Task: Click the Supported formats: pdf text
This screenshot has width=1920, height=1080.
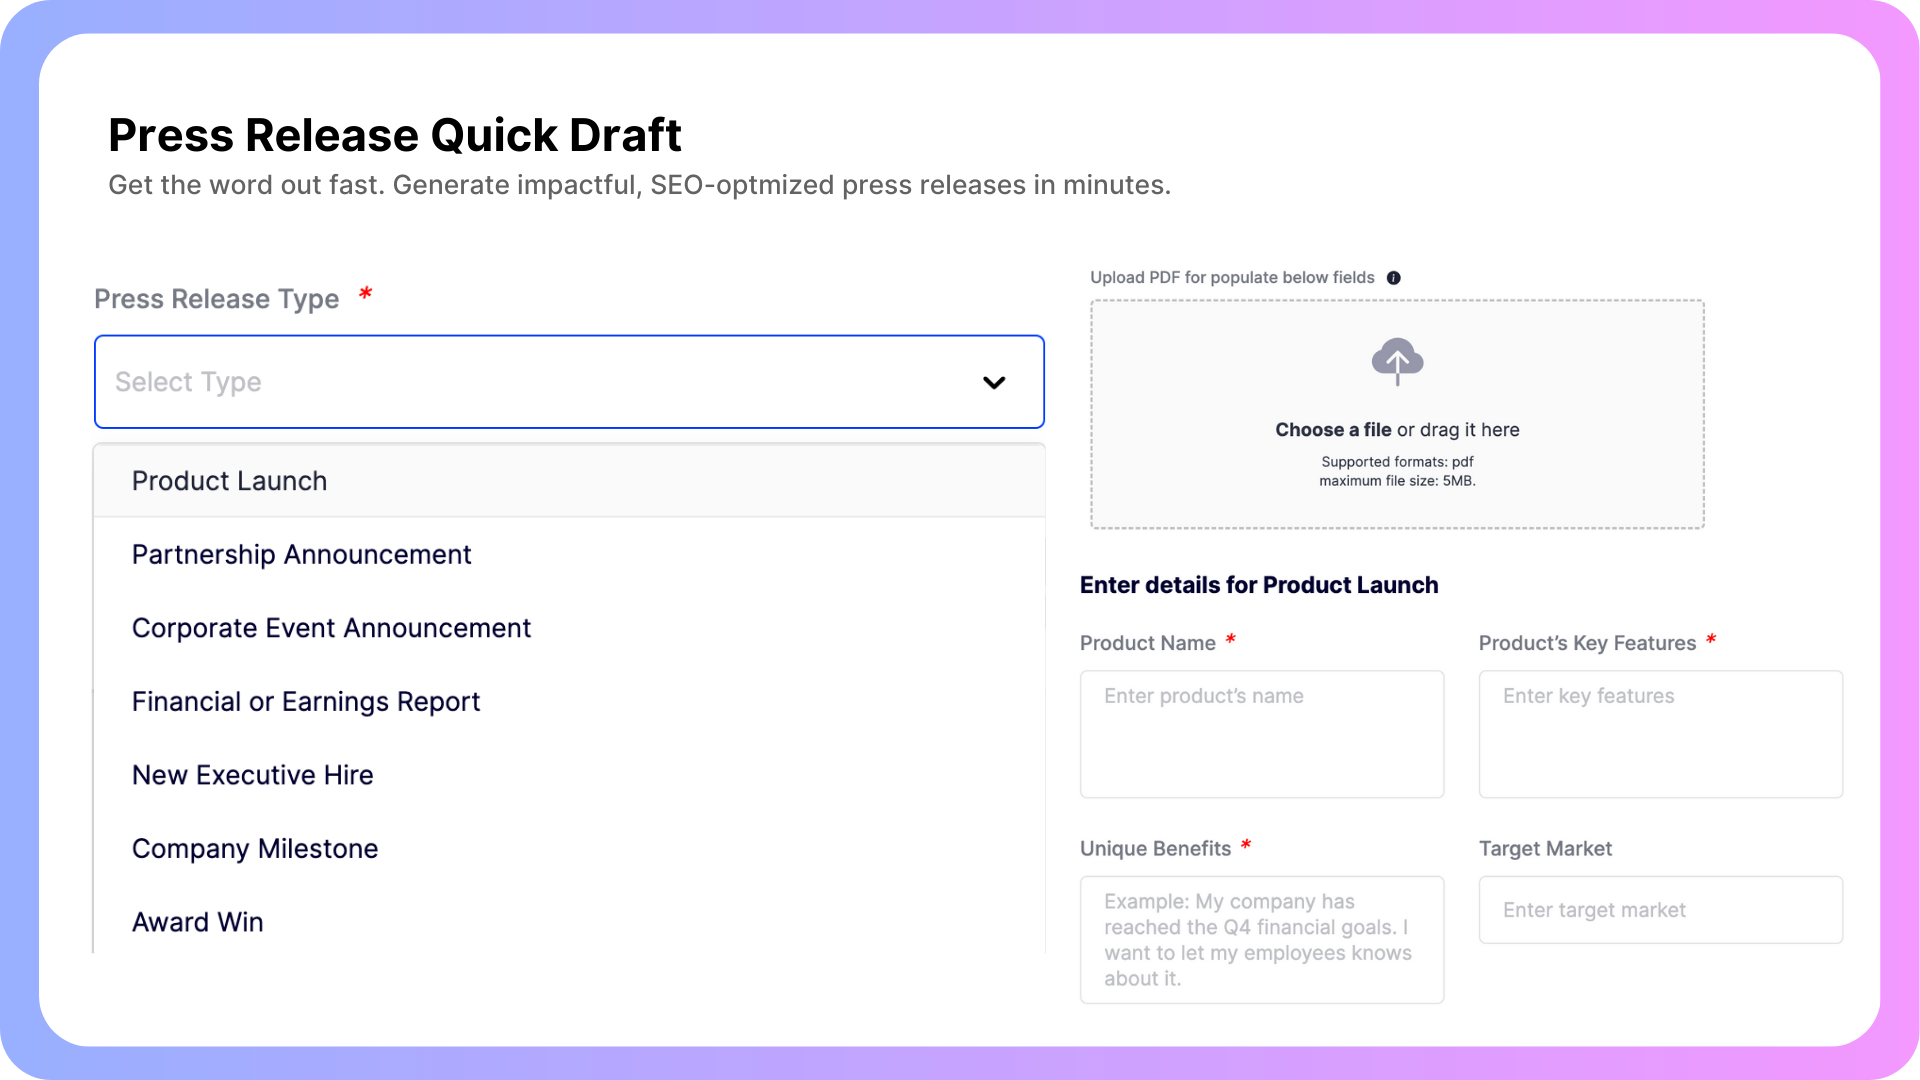Action: click(x=1397, y=462)
